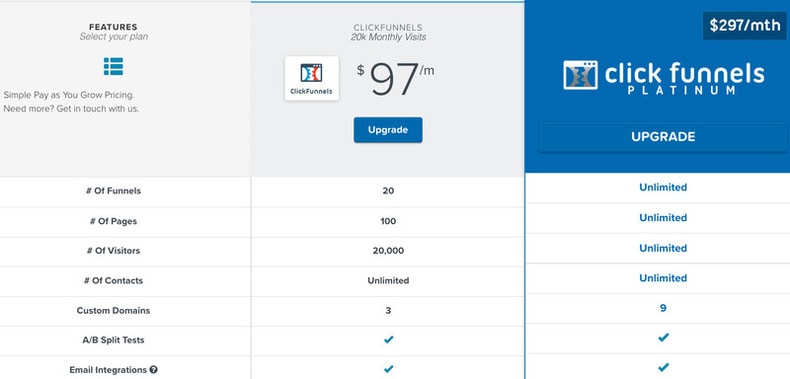Click the '# Of Contacts' feature label
Viewport: 790px width, 379px height.
pyautogui.click(x=113, y=281)
